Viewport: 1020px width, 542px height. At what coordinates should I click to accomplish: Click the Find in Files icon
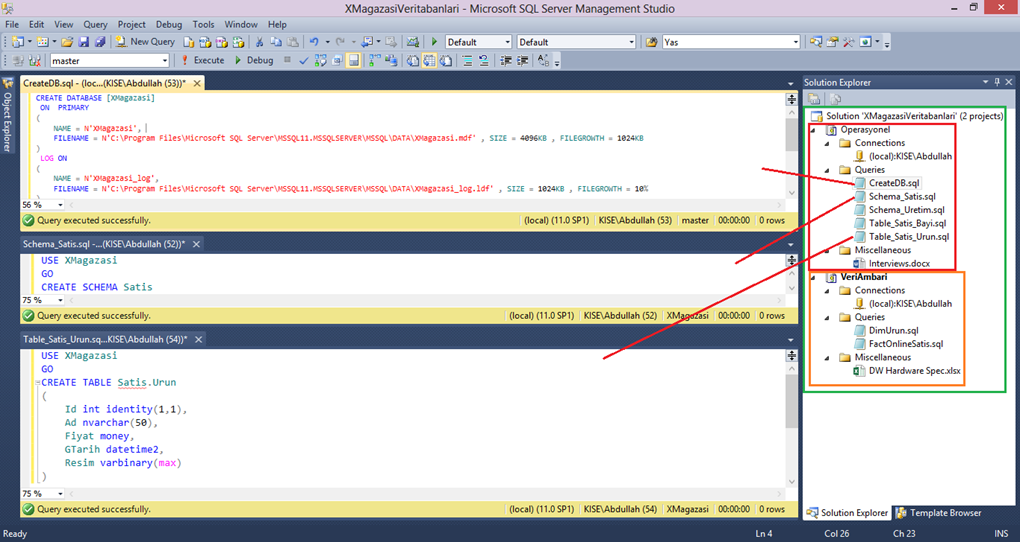coord(651,42)
